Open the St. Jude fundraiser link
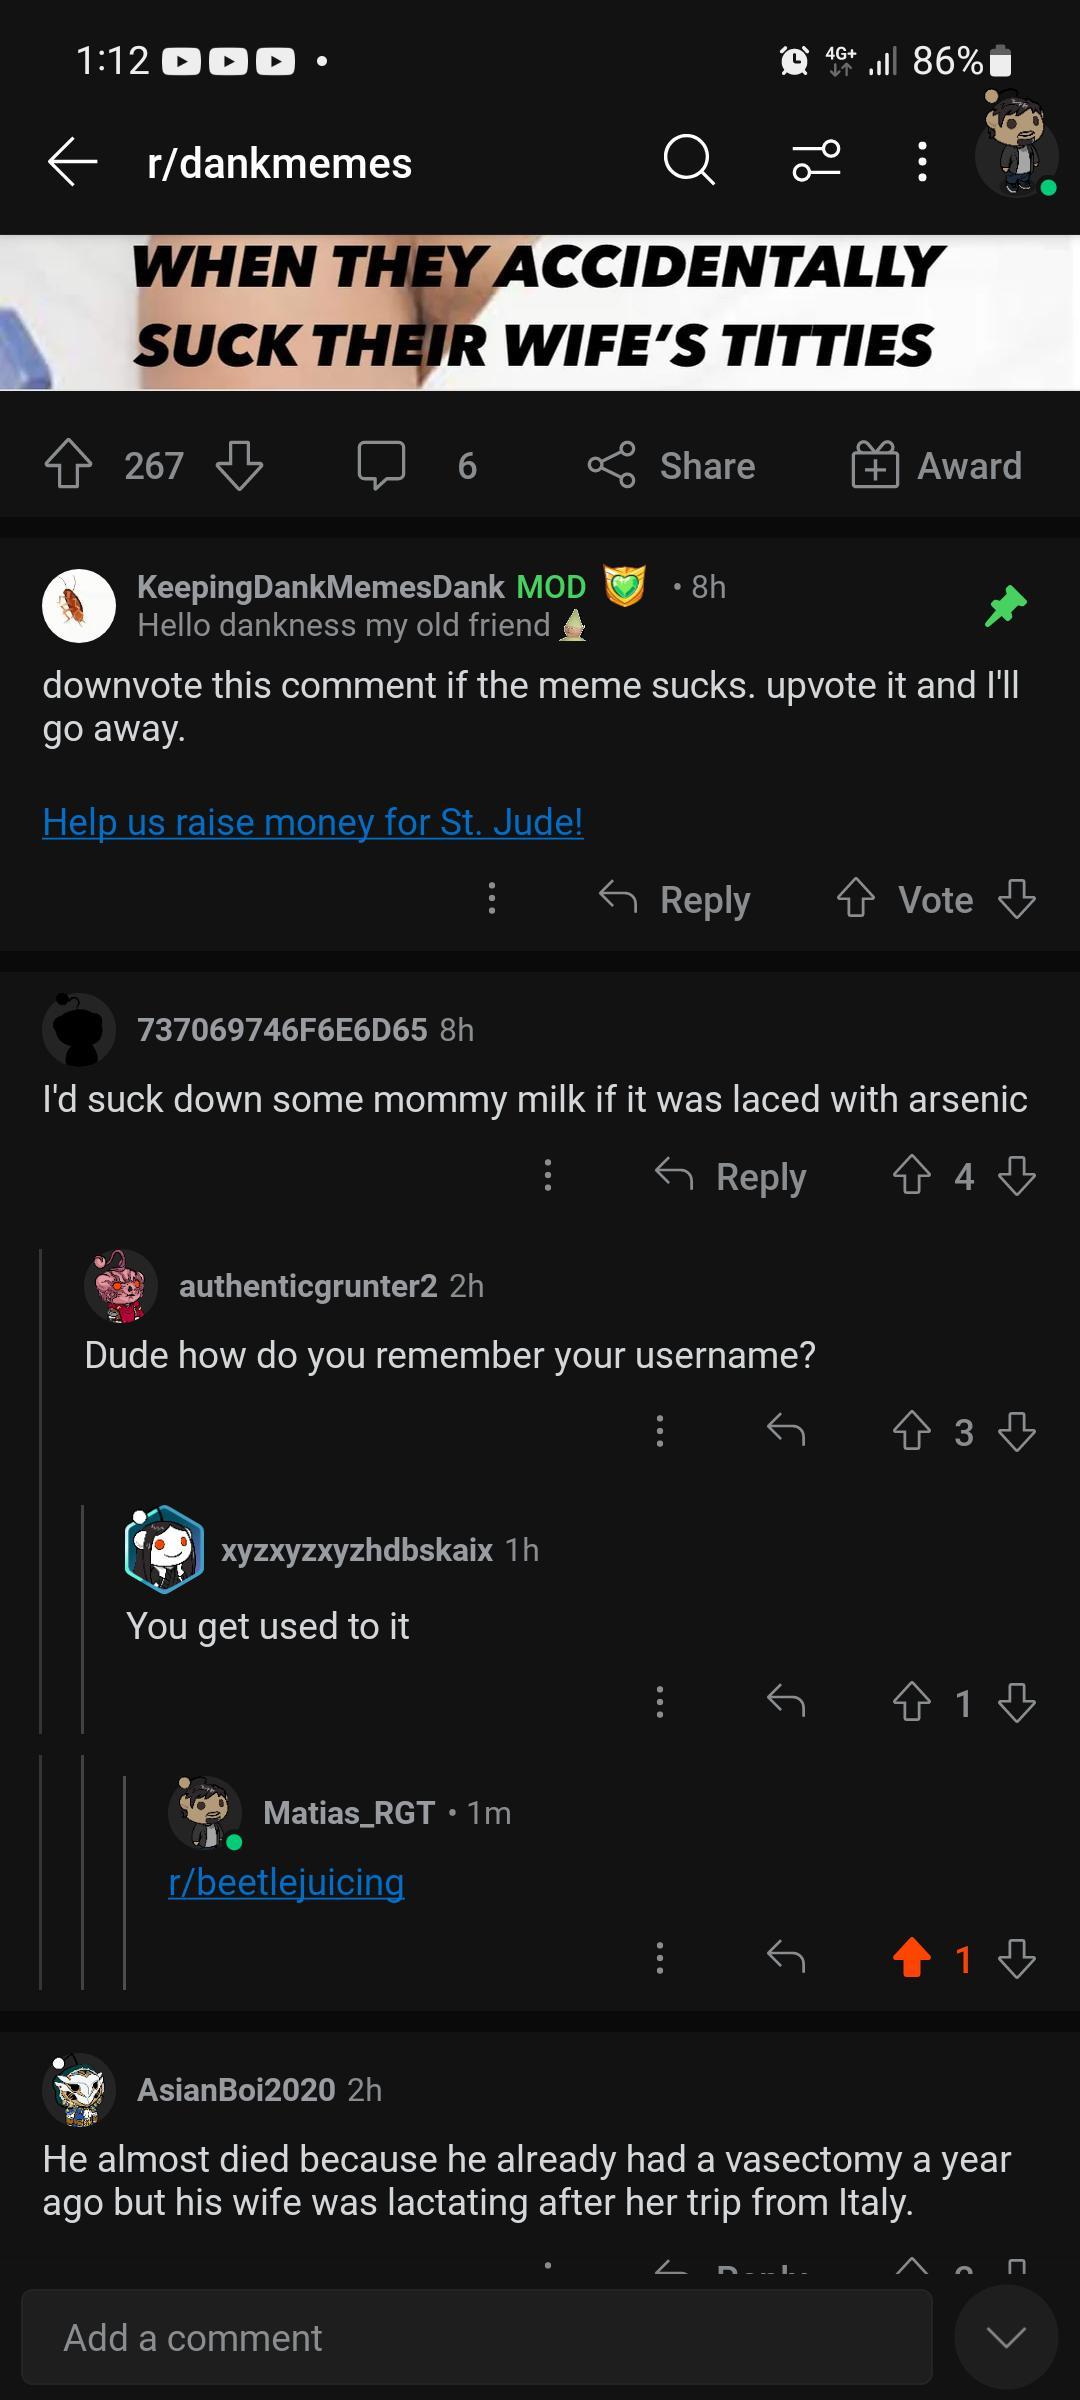Screen dimensions: 1080x2400 [x=311, y=822]
